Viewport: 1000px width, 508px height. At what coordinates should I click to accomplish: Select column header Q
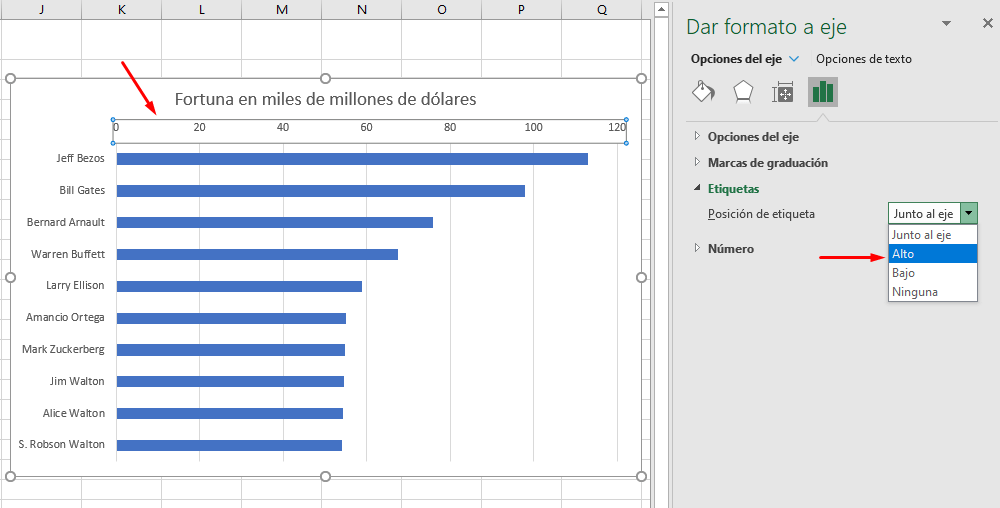tap(602, 10)
